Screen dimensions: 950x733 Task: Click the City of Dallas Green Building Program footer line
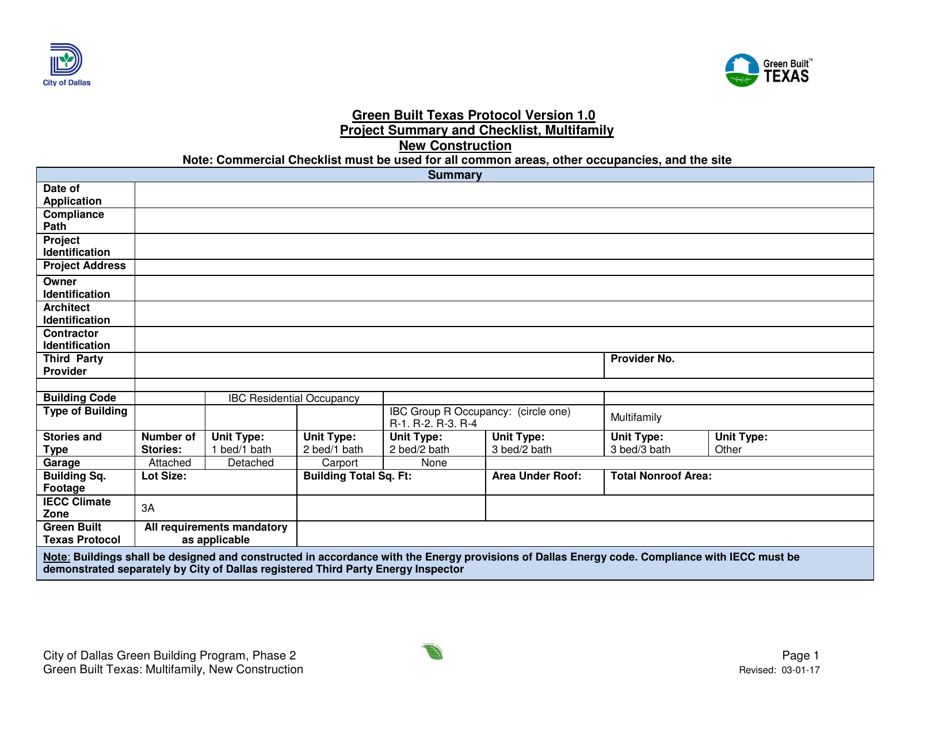(170, 655)
